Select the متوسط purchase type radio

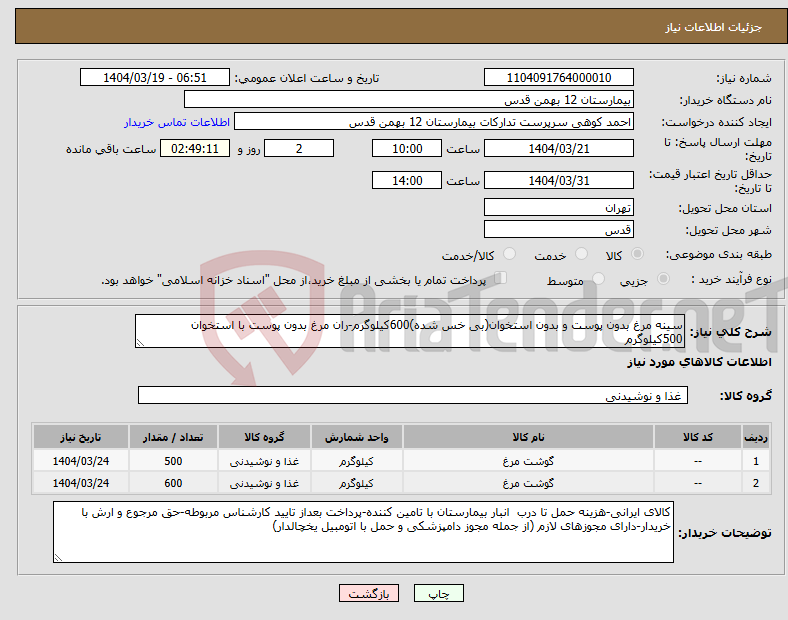pos(598,278)
